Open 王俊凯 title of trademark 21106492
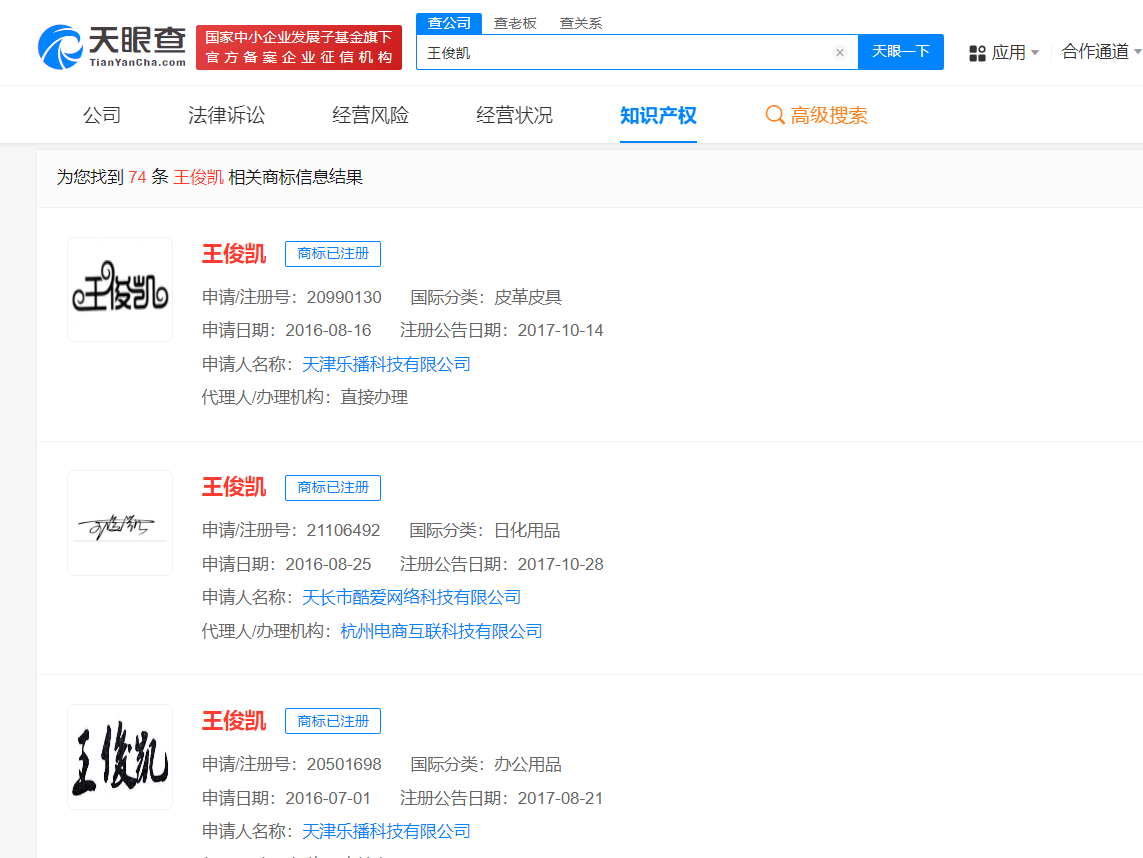1143x858 pixels. [x=234, y=487]
